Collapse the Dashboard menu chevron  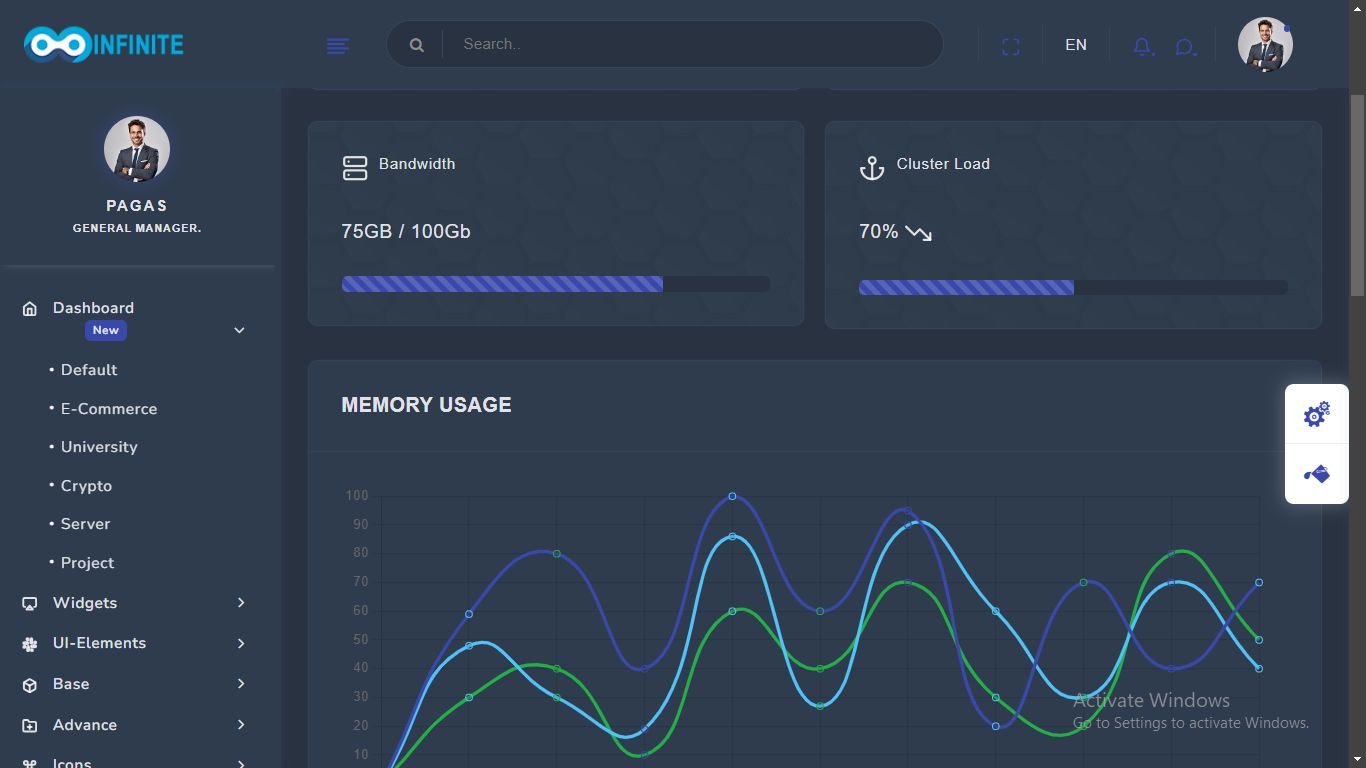point(239,330)
